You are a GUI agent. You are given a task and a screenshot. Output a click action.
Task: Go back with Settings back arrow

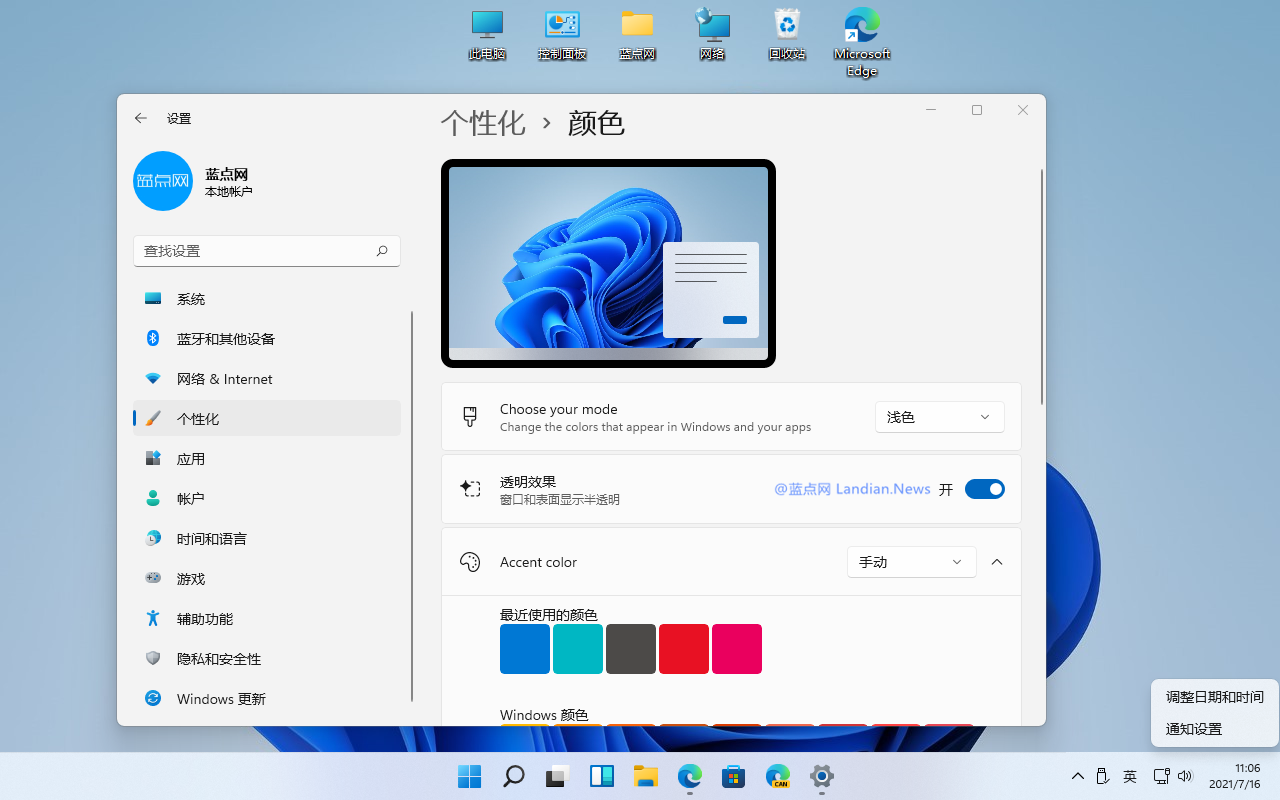tap(141, 118)
